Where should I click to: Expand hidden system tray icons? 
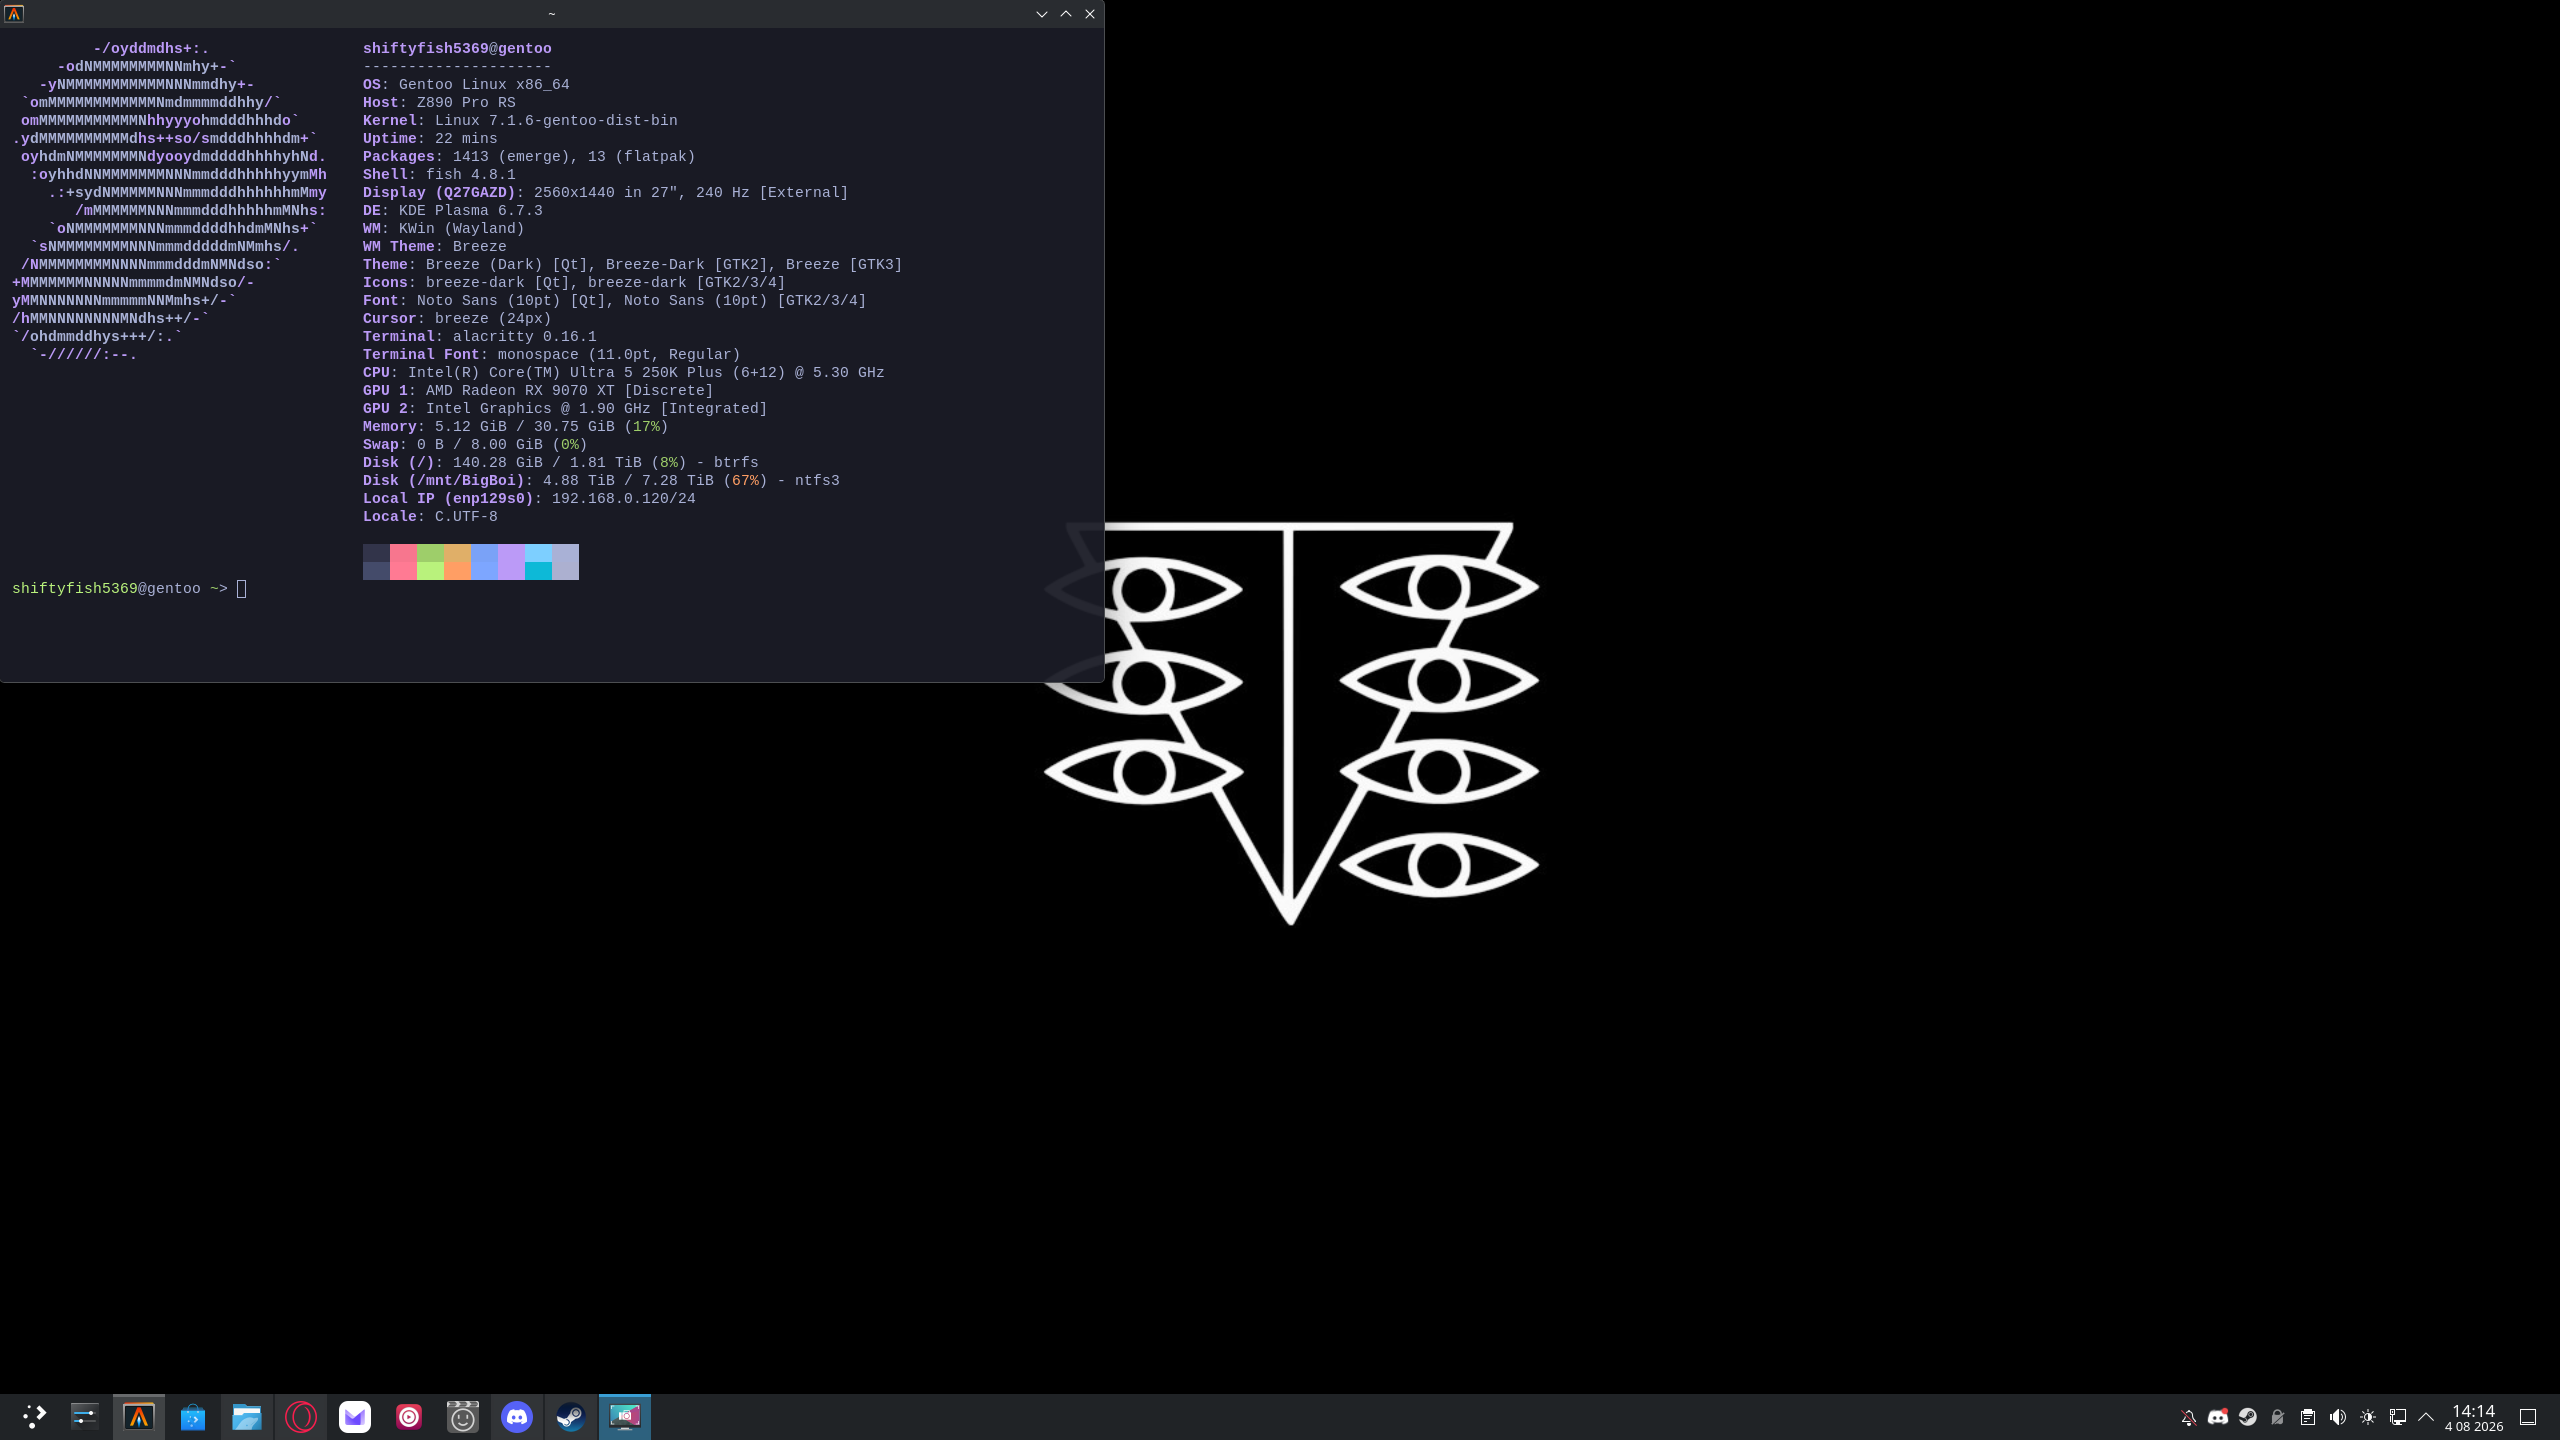[x=2426, y=1417]
